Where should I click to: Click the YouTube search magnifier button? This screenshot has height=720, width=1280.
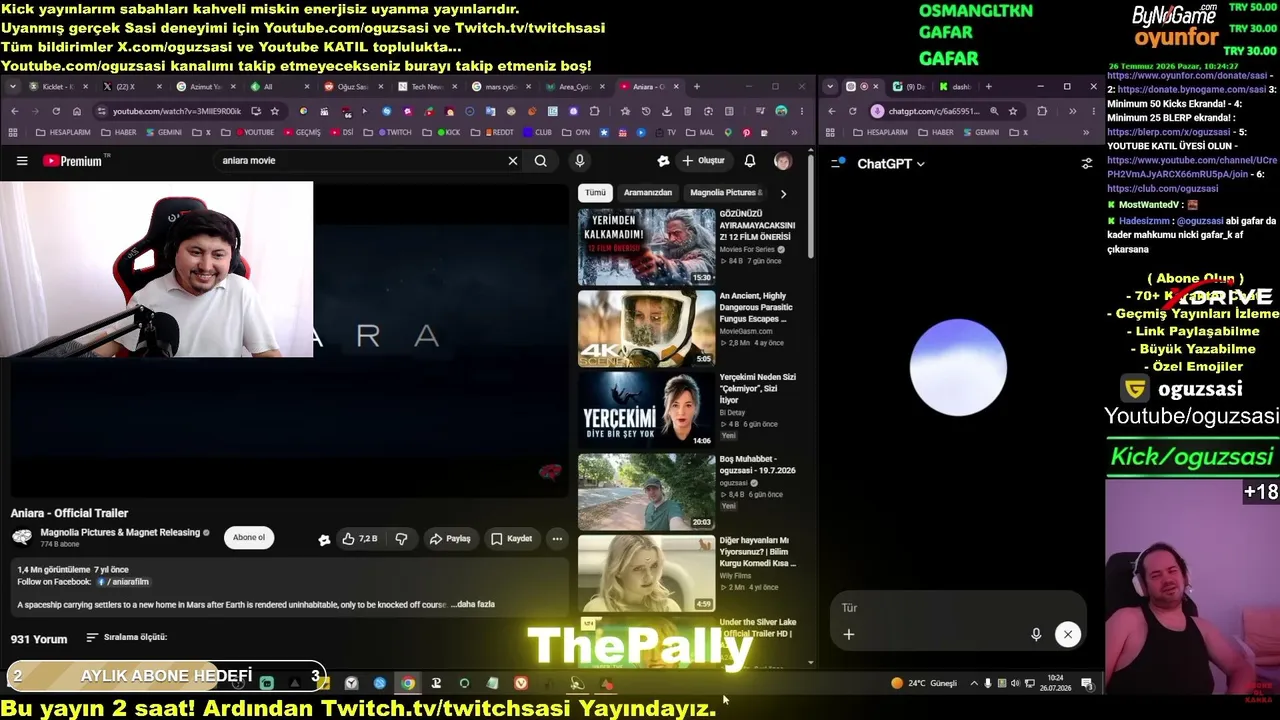(541, 161)
